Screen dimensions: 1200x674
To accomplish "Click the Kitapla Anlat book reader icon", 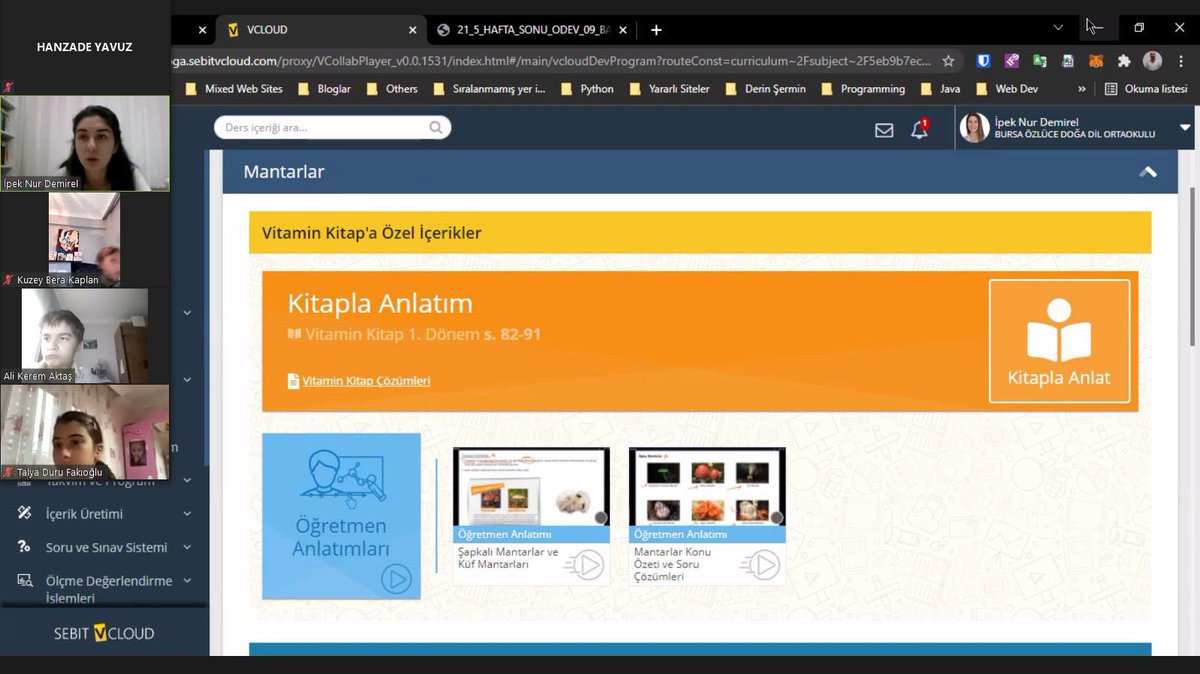I will (1059, 331).
